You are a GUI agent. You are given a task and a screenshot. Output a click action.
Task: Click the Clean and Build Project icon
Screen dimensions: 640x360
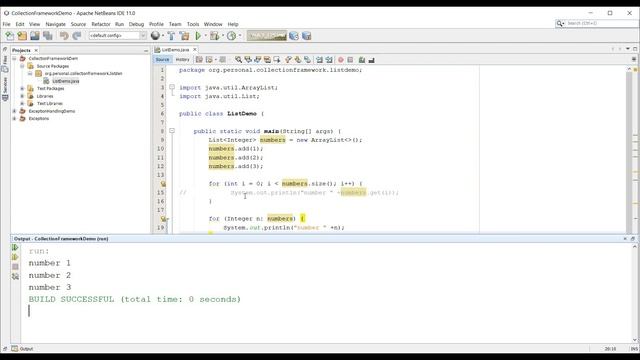184,36
